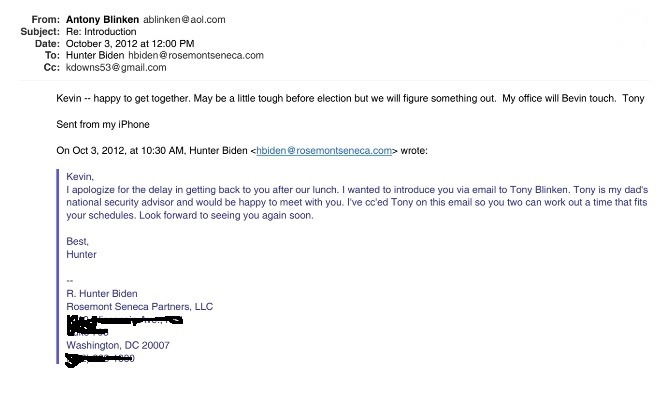Click signature name R. Hunter Biden

[x=102, y=294]
